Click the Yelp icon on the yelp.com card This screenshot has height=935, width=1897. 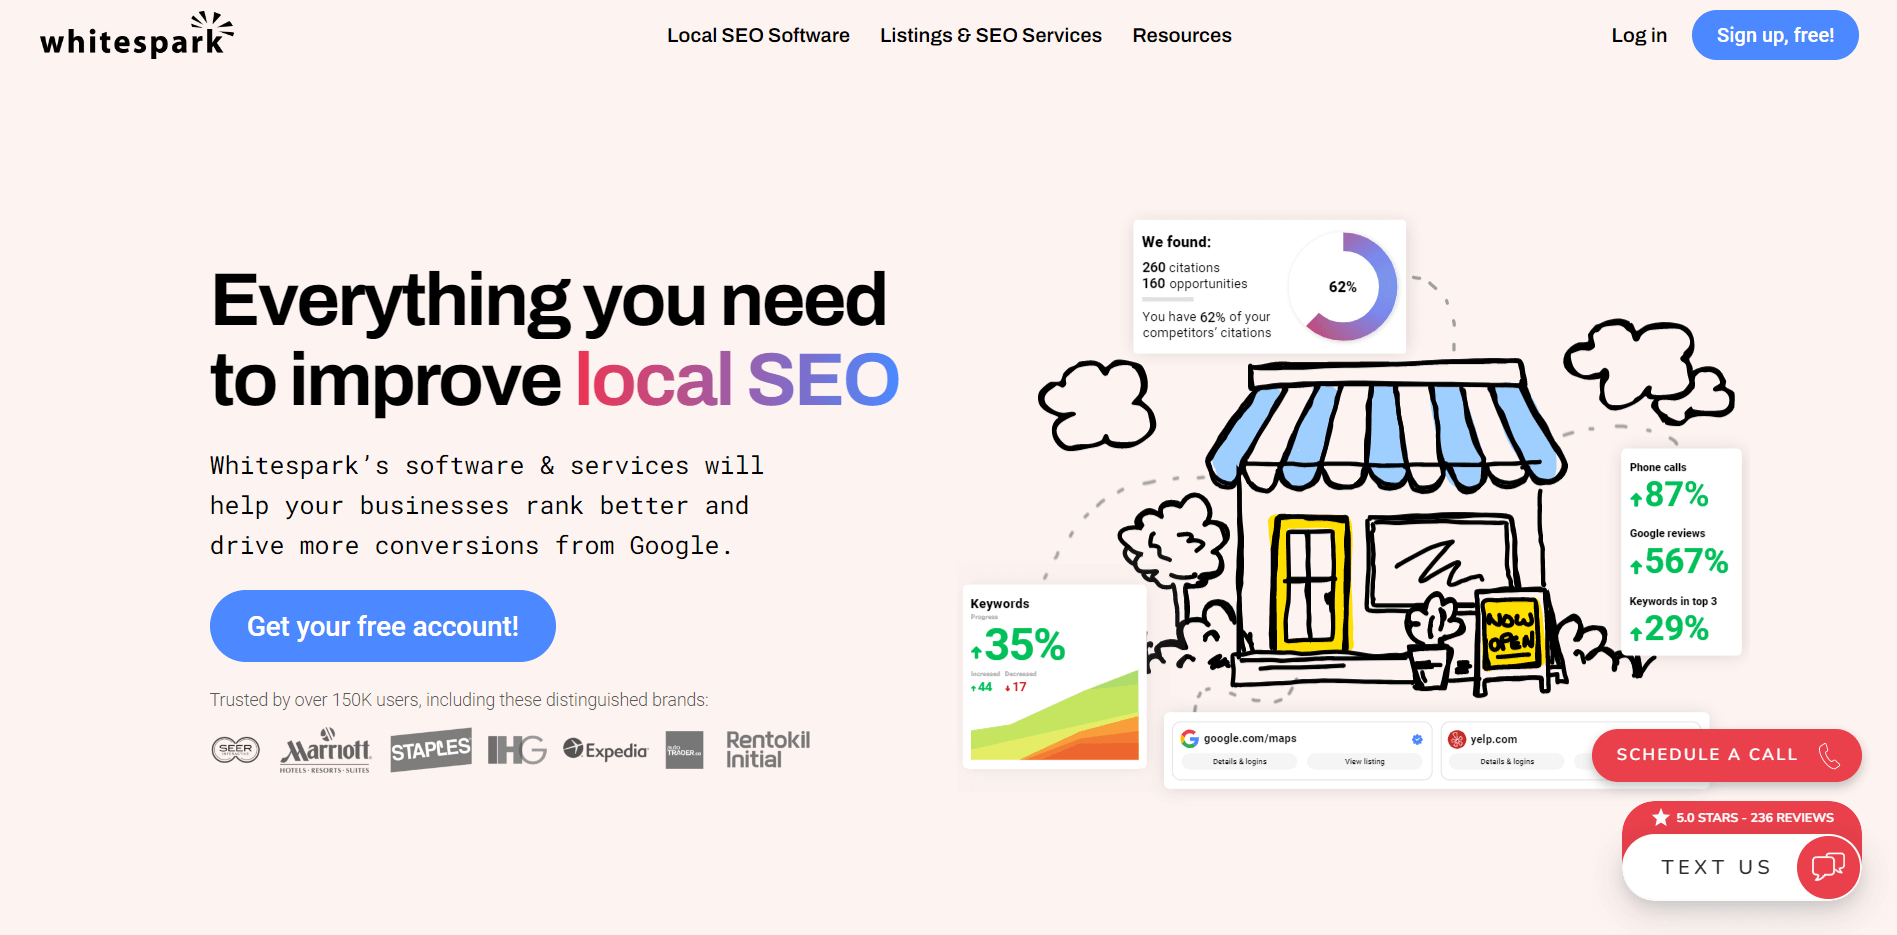1455,738
